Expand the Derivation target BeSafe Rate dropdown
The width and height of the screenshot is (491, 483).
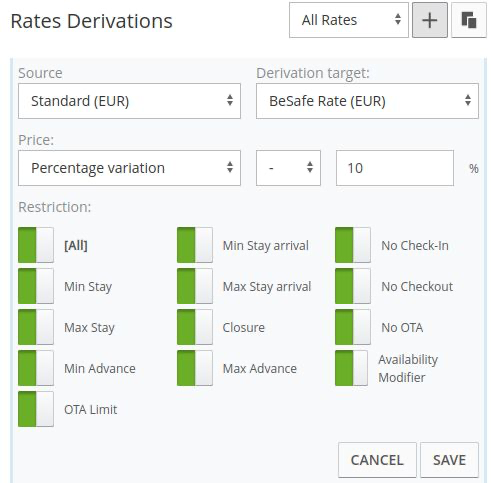pyautogui.click(x=367, y=101)
